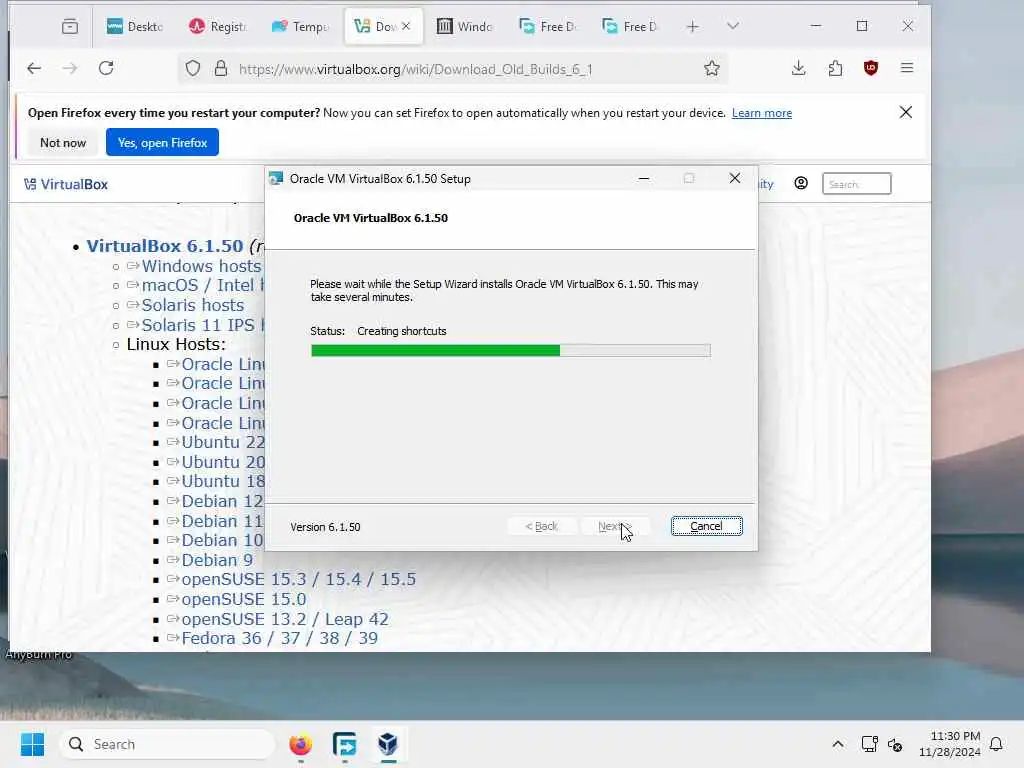
Task: Open the notifications bell icon
Action: [x=996, y=744]
